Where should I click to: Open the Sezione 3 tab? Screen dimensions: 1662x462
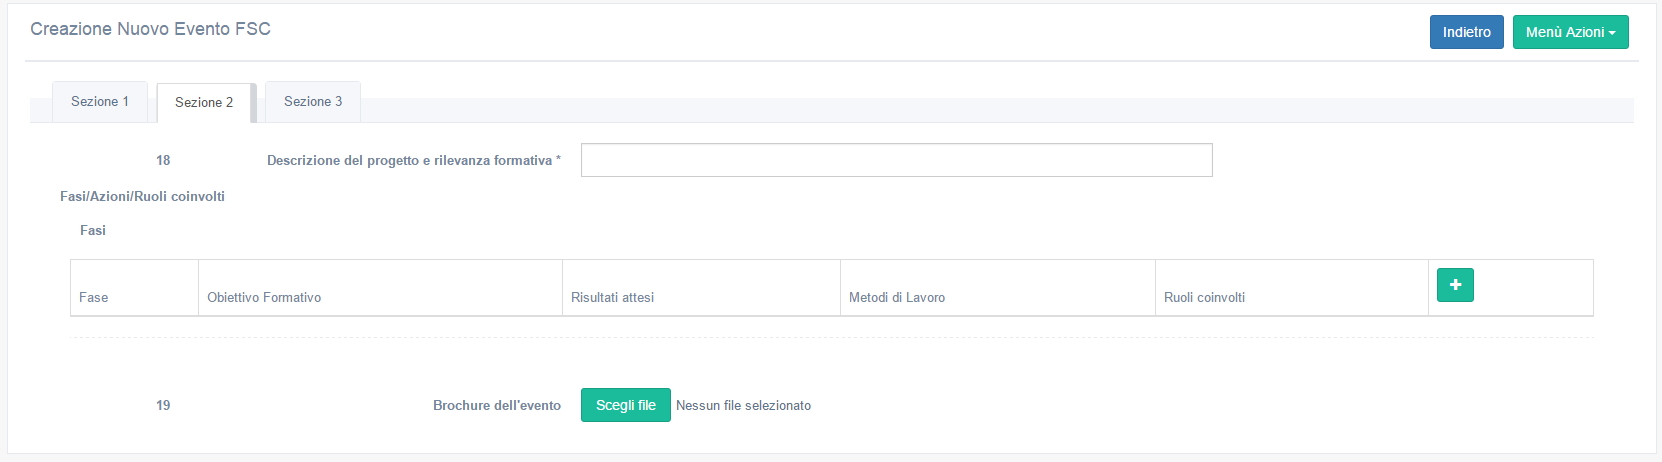coord(313,102)
